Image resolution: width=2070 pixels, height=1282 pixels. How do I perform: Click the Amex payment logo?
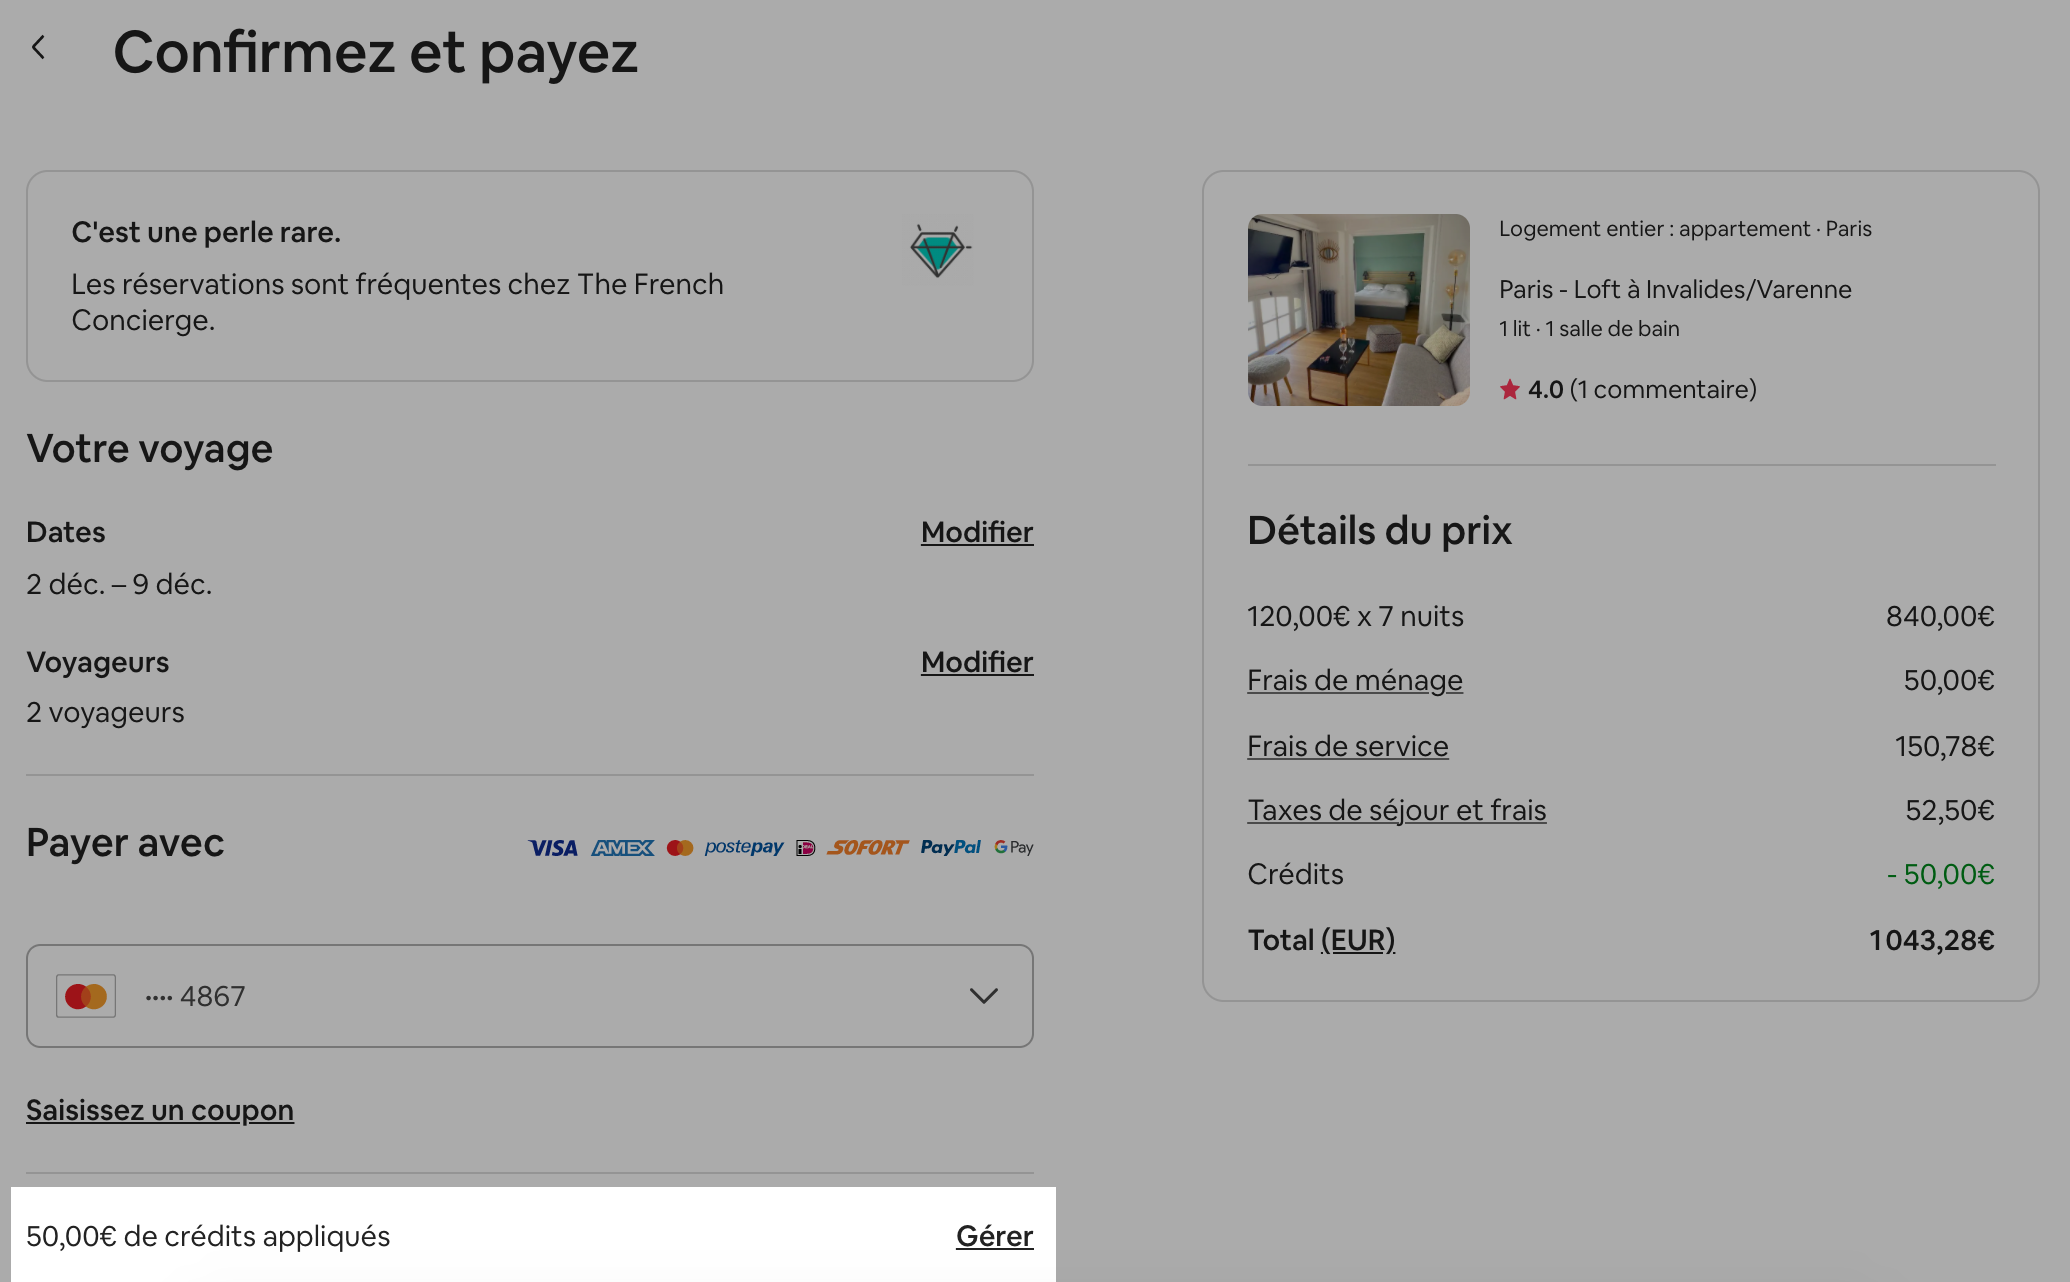[622, 848]
